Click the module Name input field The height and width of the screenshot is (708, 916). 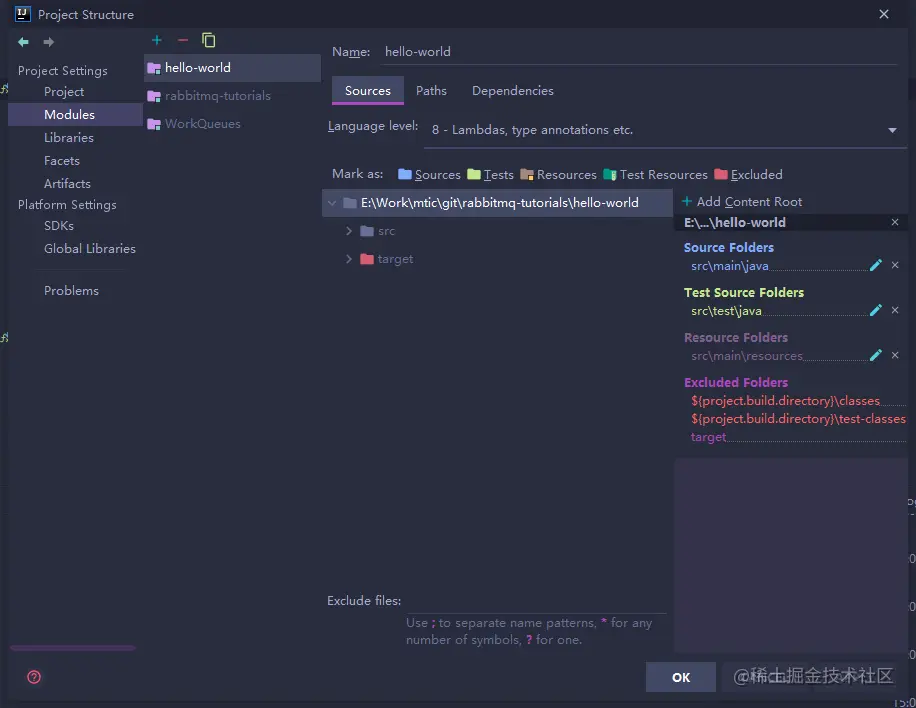click(x=640, y=52)
